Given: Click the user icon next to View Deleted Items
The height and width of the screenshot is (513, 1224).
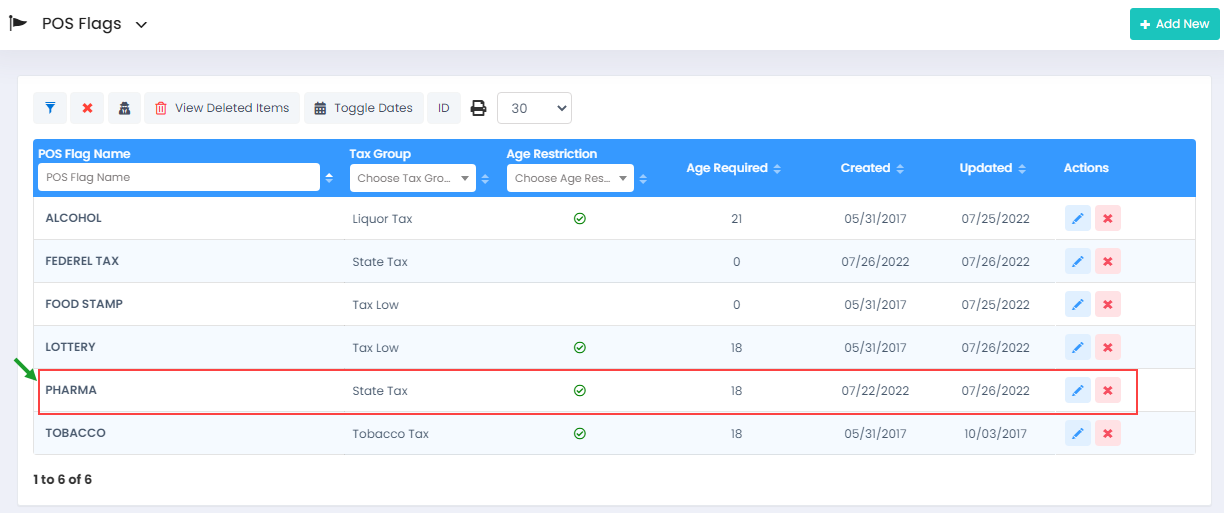Looking at the screenshot, I should (x=124, y=108).
